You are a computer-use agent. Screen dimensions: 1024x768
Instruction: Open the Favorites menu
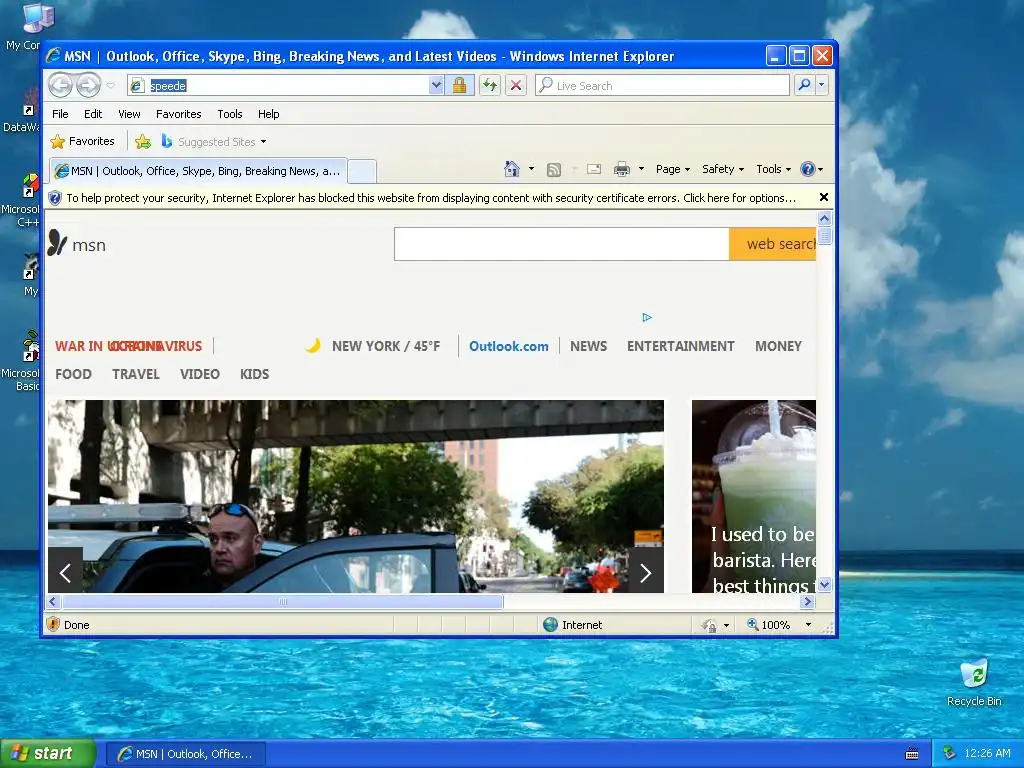[x=178, y=114]
